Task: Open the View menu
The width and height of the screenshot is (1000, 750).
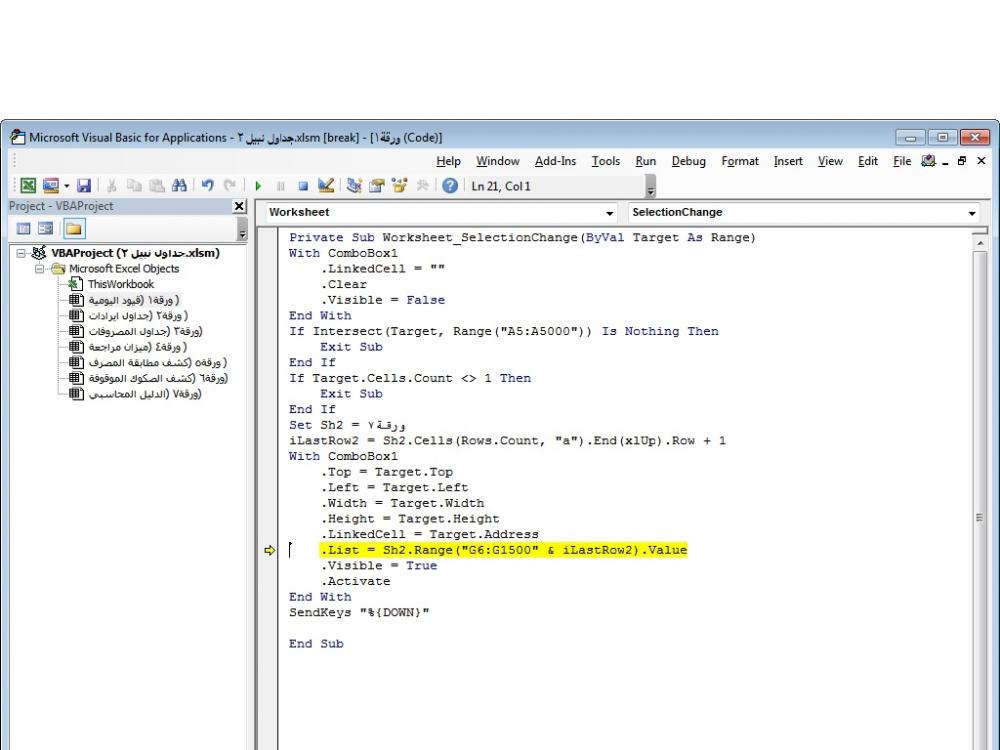Action: [x=830, y=161]
